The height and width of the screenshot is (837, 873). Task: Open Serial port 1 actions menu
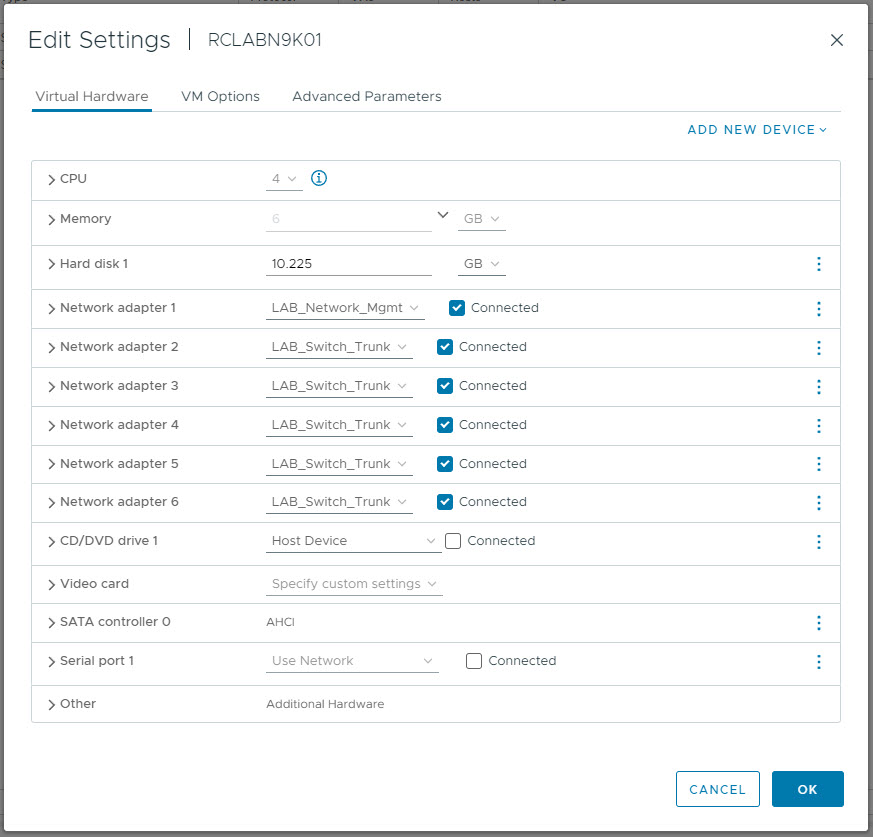pyautogui.click(x=818, y=662)
